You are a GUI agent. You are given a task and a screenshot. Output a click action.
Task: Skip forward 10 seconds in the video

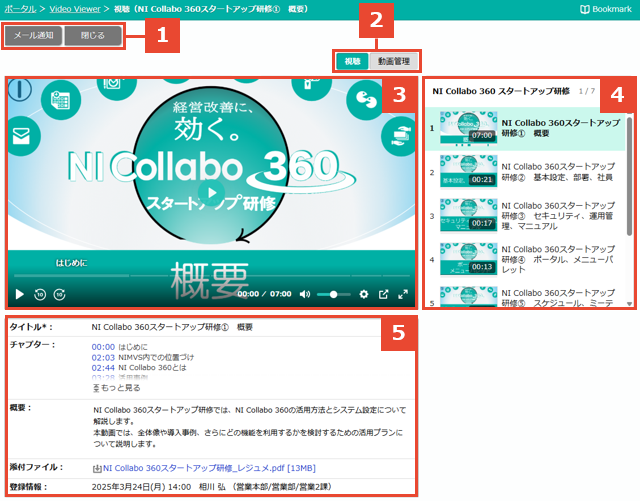click(60, 294)
